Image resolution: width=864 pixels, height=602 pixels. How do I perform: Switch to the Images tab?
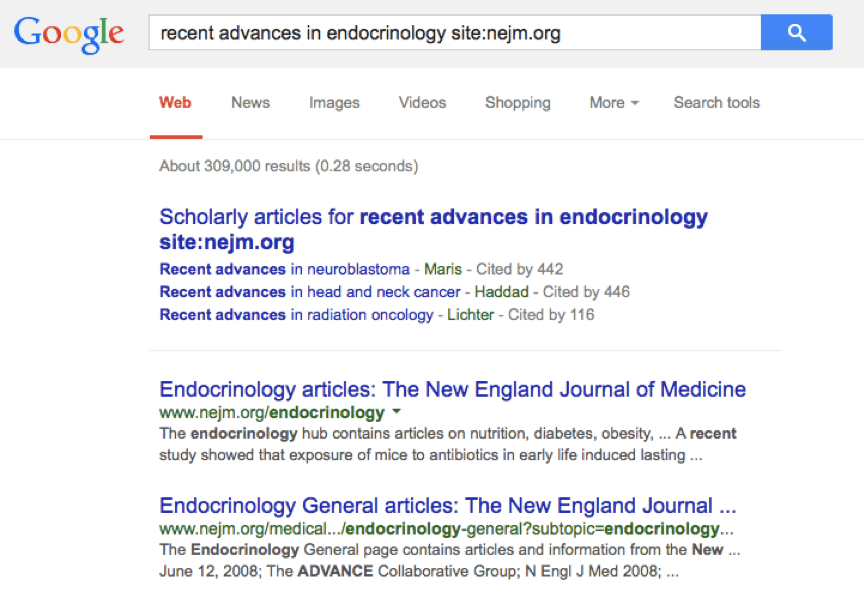[334, 103]
